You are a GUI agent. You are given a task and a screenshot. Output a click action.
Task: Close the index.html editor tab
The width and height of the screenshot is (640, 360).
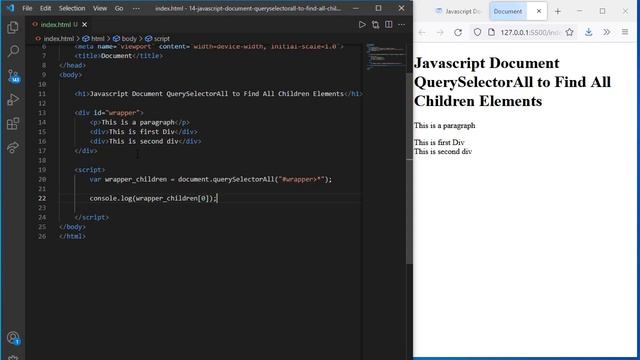pyautogui.click(x=84, y=24)
